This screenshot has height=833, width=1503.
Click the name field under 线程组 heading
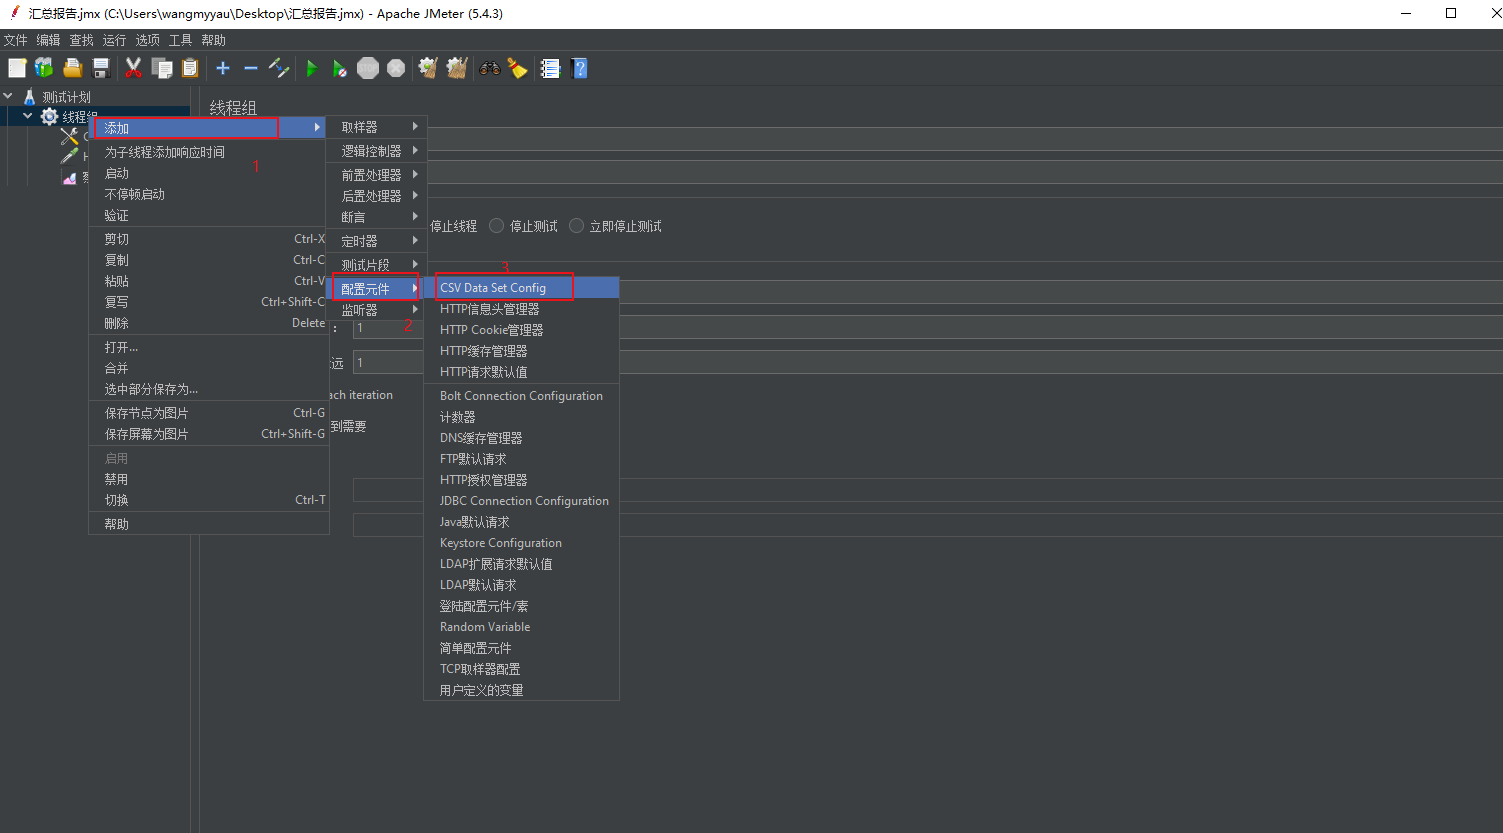pyautogui.click(x=965, y=139)
